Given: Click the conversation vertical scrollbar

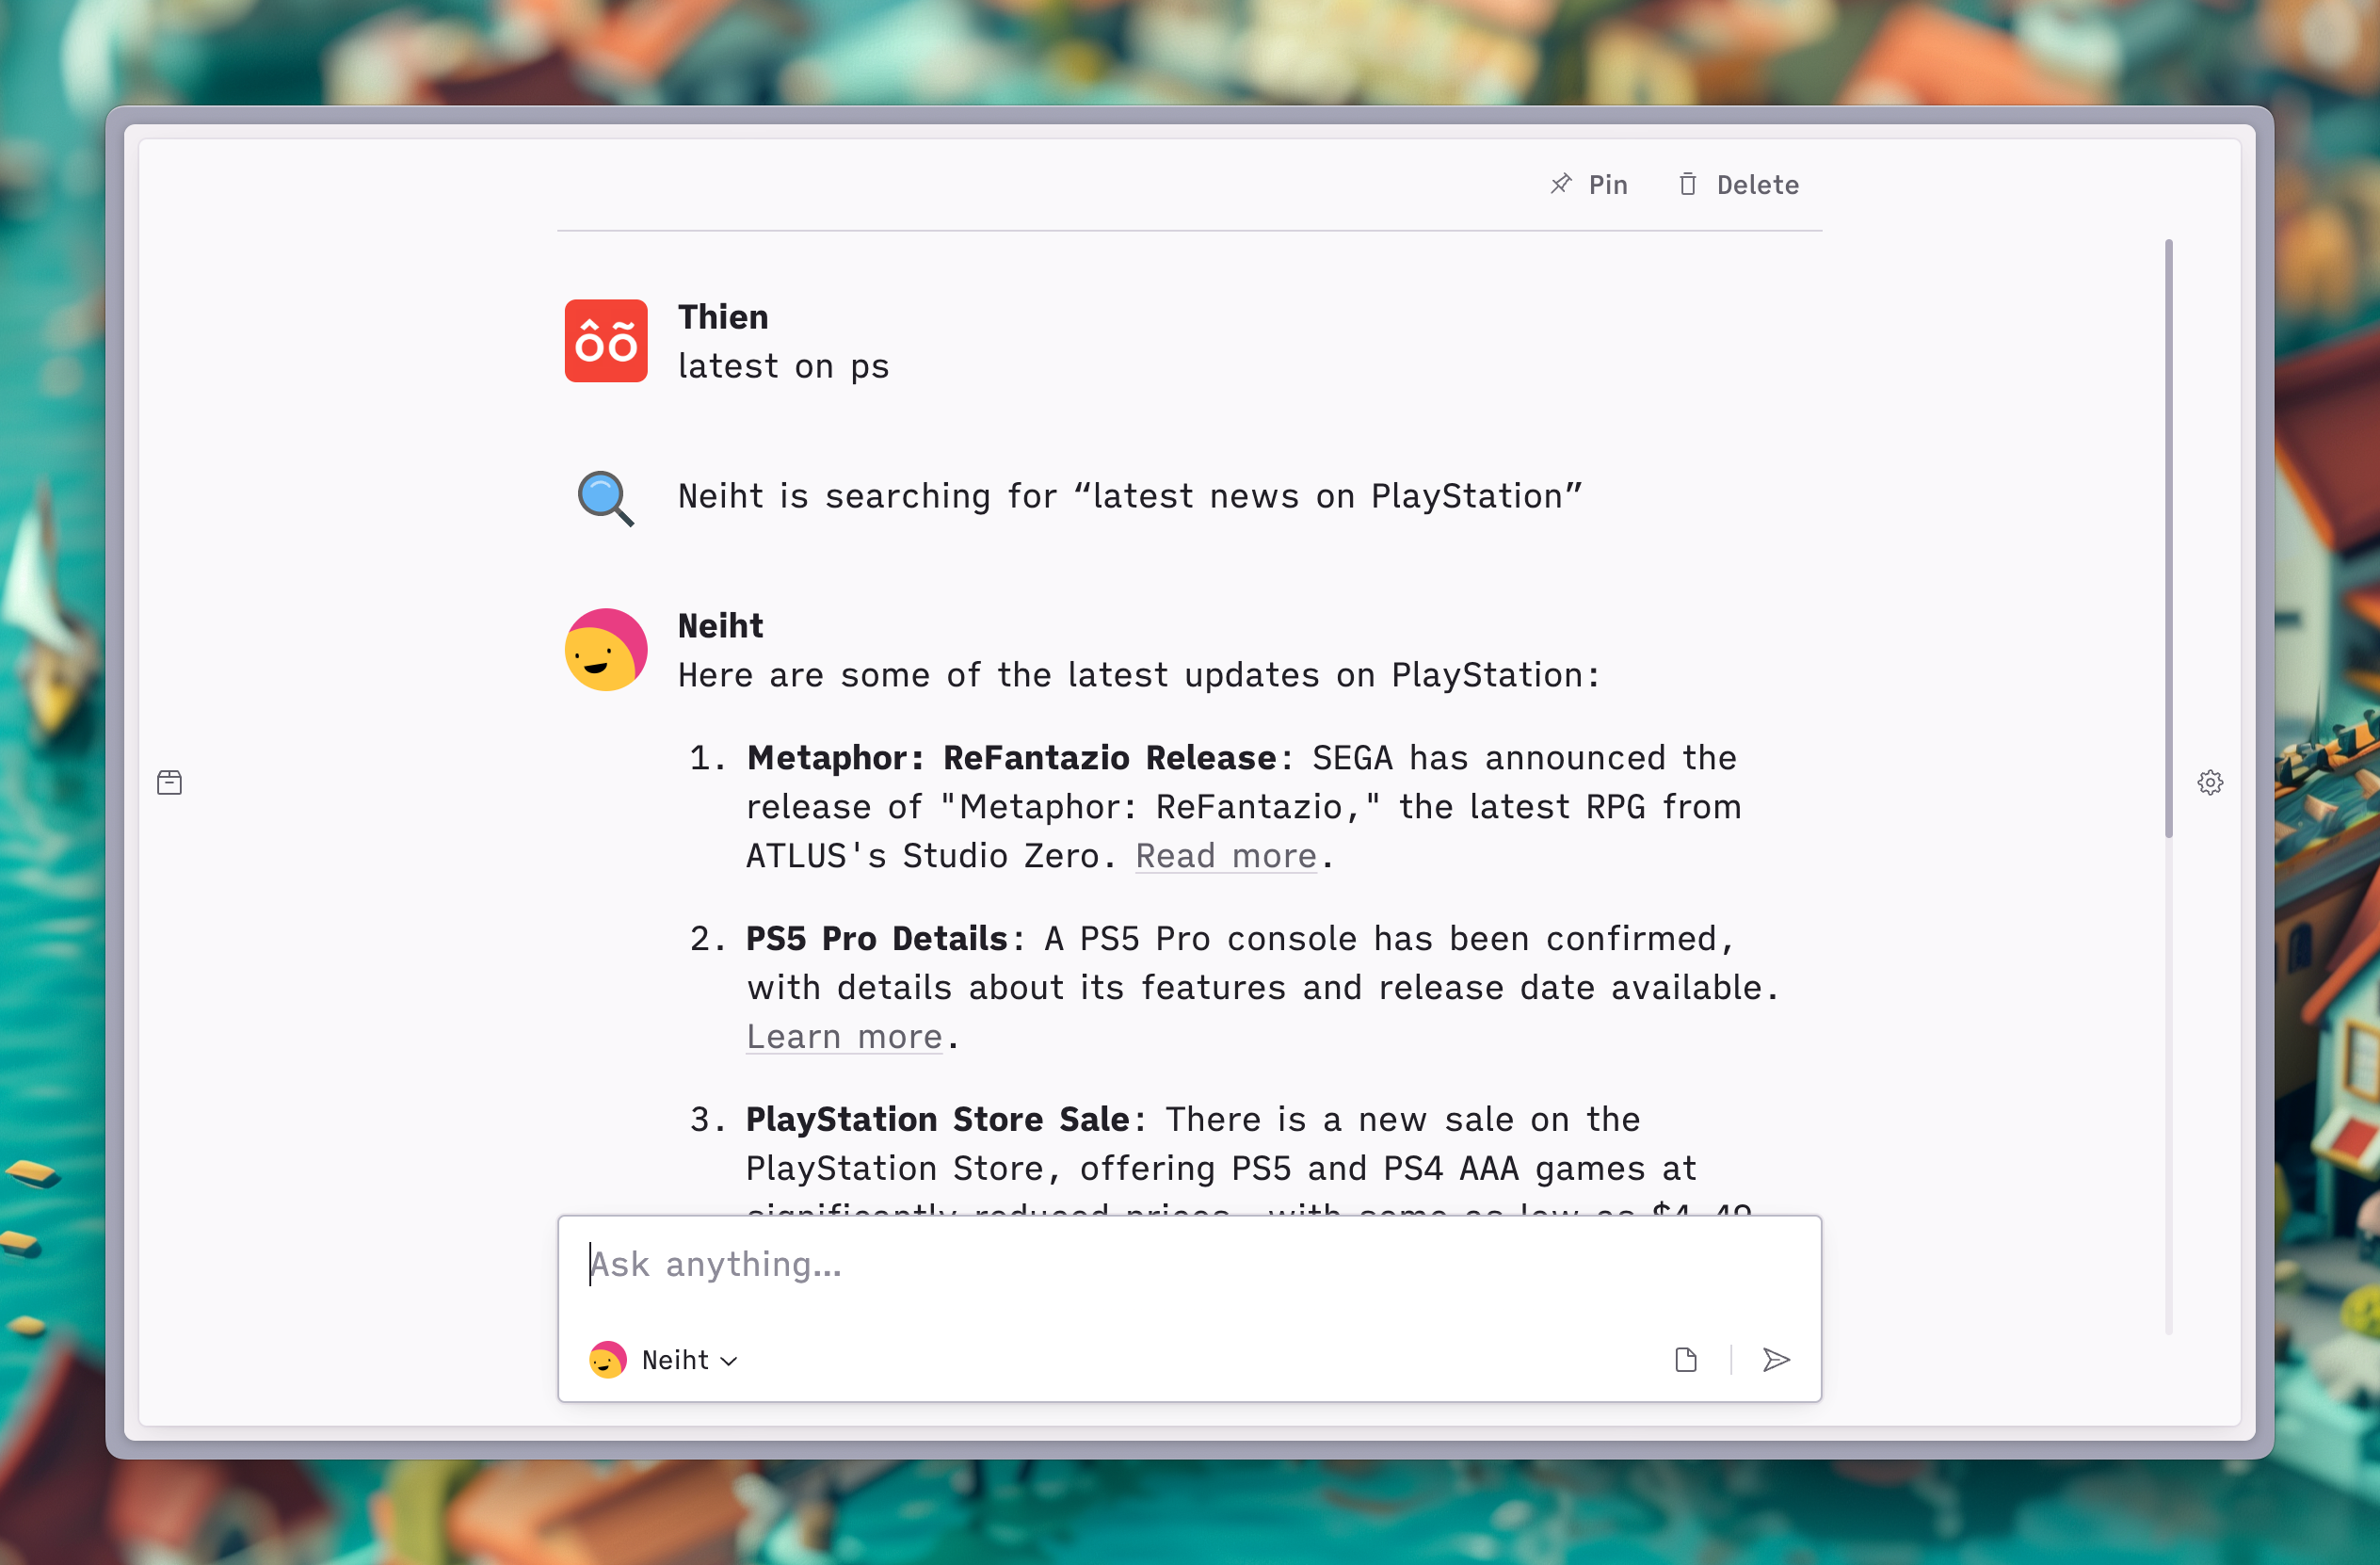Looking at the screenshot, I should tap(2168, 538).
